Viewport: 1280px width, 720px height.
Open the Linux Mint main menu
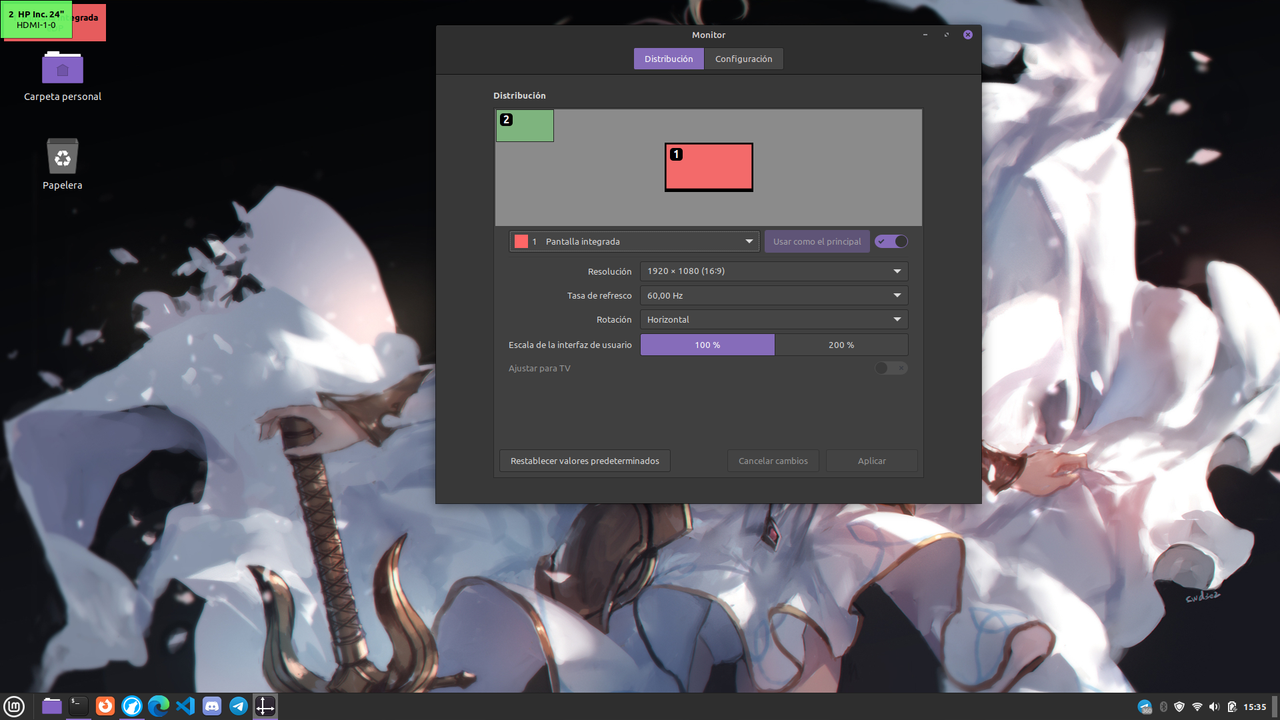(13, 706)
